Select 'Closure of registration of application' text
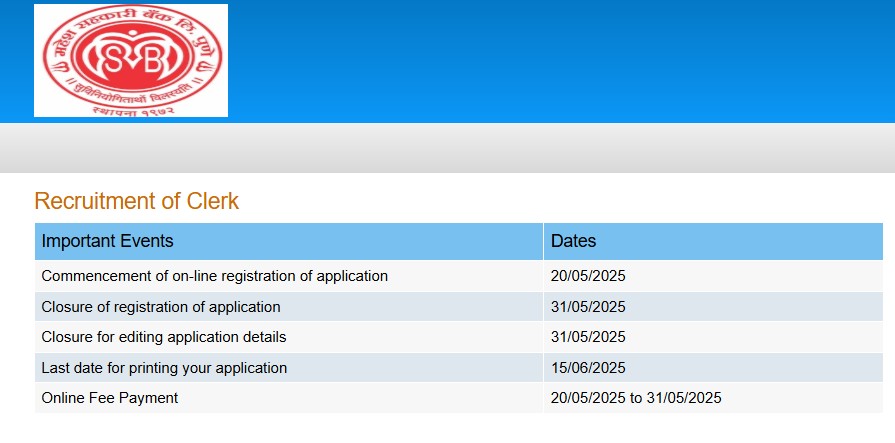The width and height of the screenshot is (895, 443). tap(161, 307)
